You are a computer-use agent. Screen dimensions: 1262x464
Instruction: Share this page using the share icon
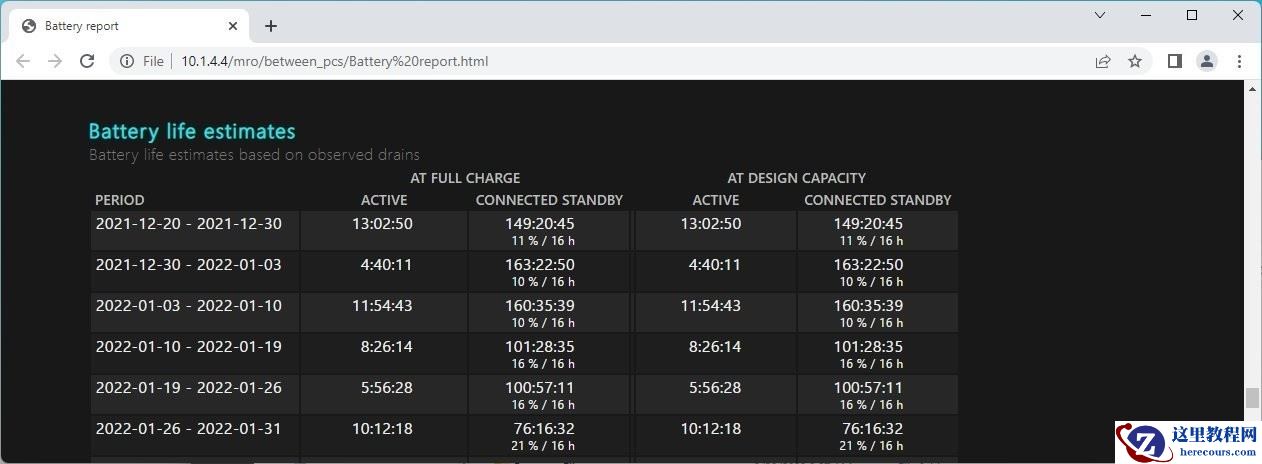(1103, 61)
